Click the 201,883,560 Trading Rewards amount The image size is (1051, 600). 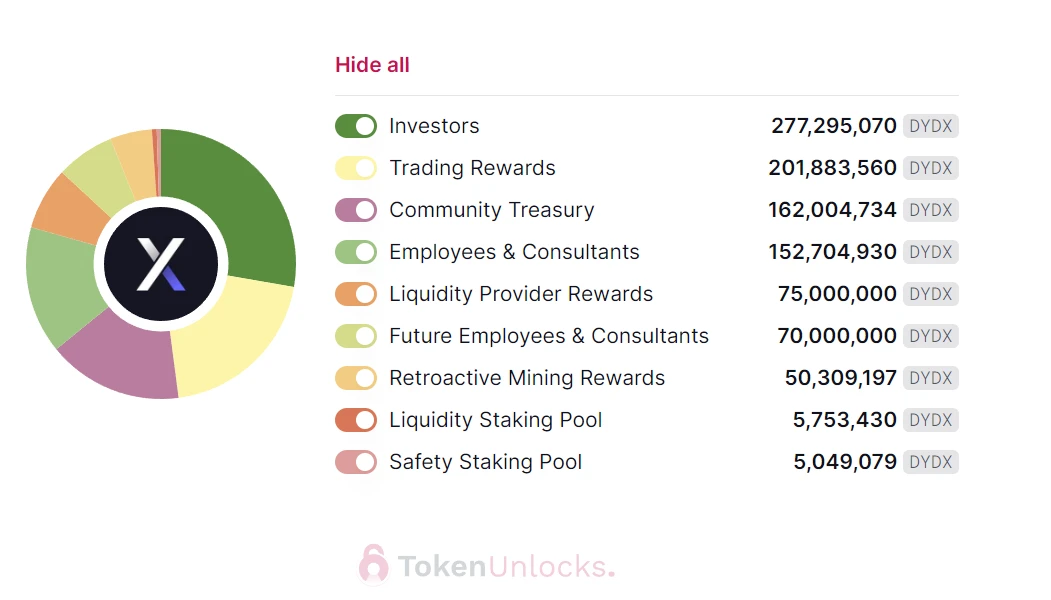(832, 168)
